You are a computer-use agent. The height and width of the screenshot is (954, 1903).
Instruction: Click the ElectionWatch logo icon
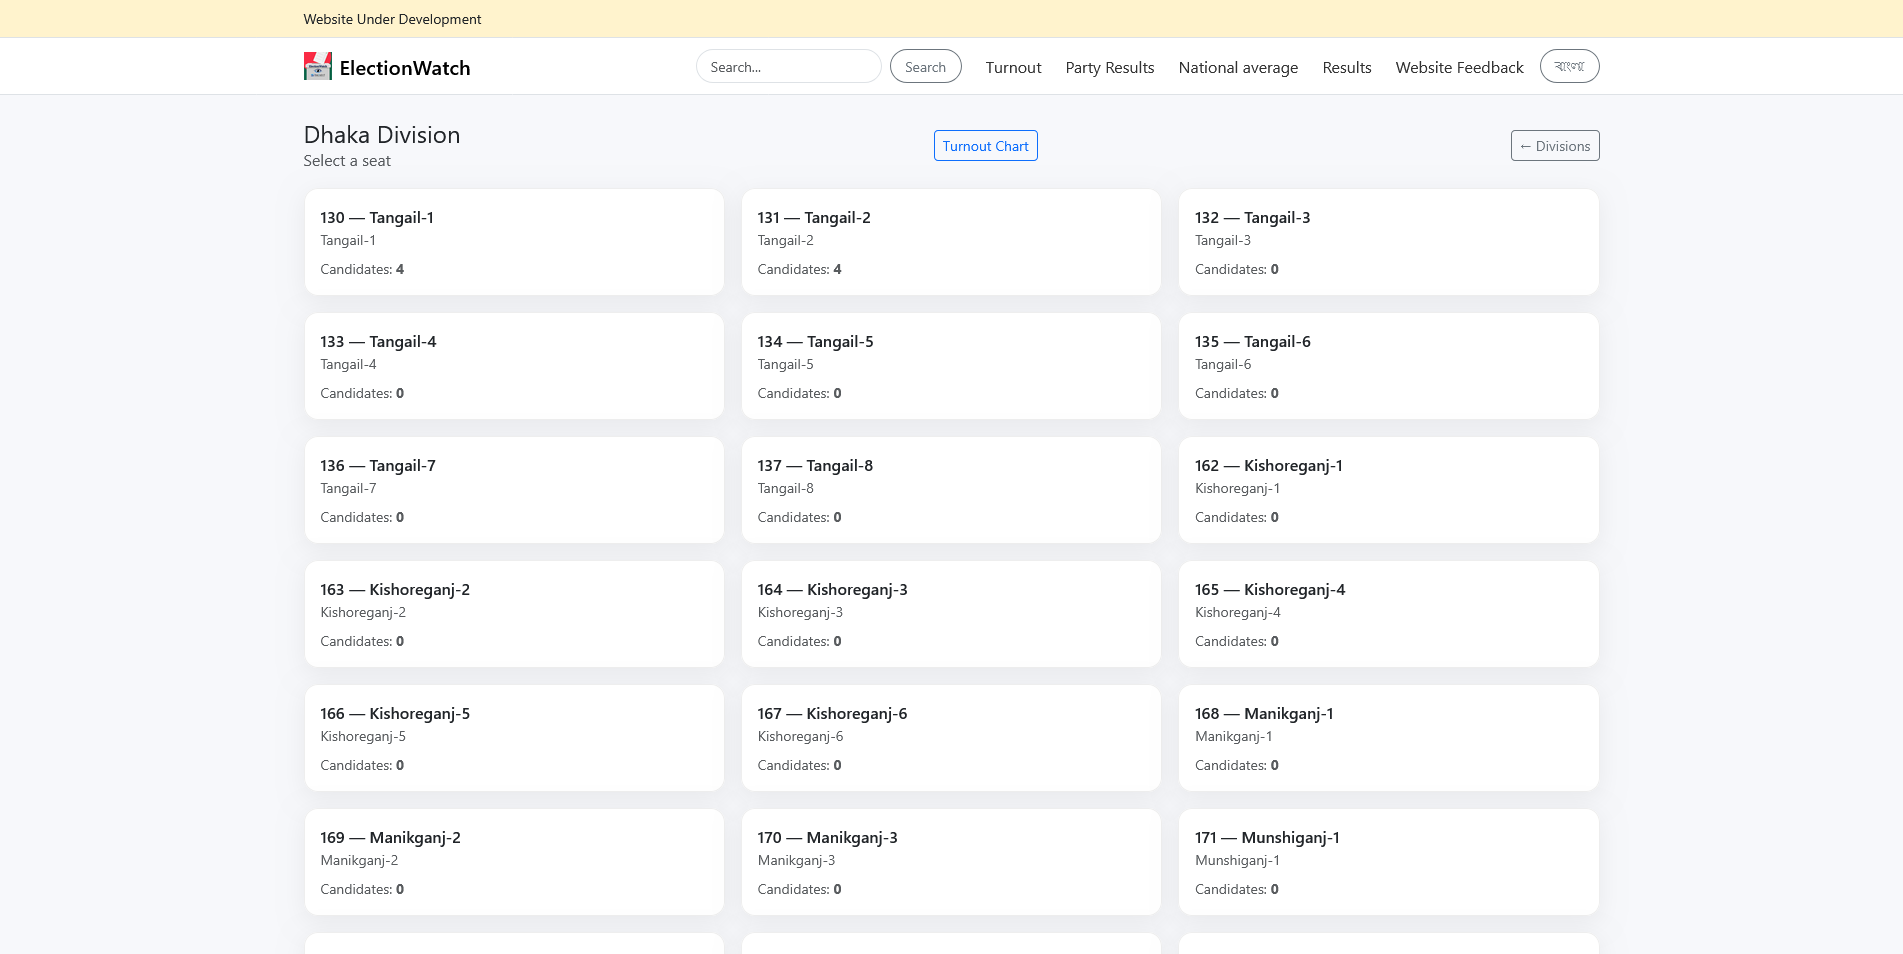(x=317, y=67)
